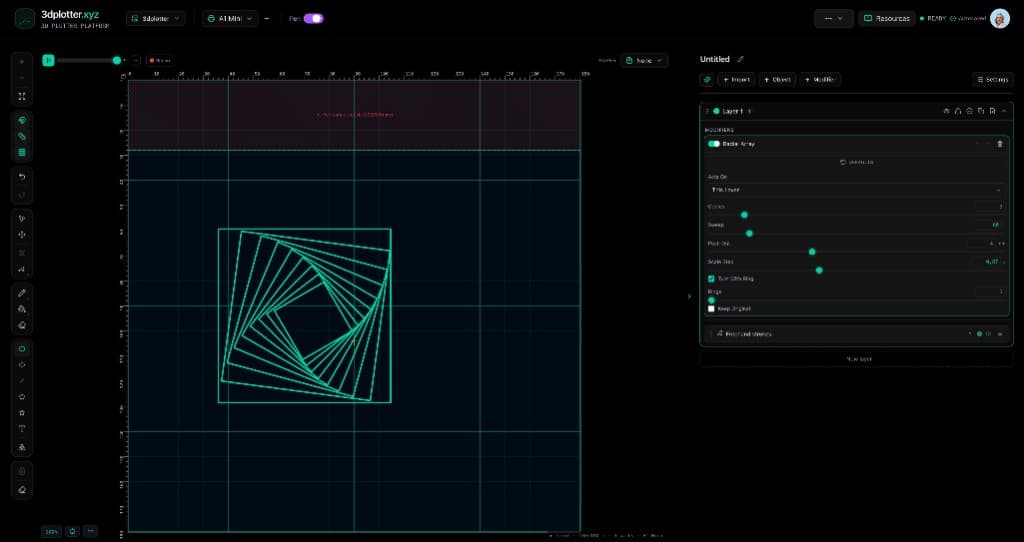Toggle Layer 1 visibility dot
This screenshot has height=542, width=1024.
pyautogui.click(x=716, y=112)
